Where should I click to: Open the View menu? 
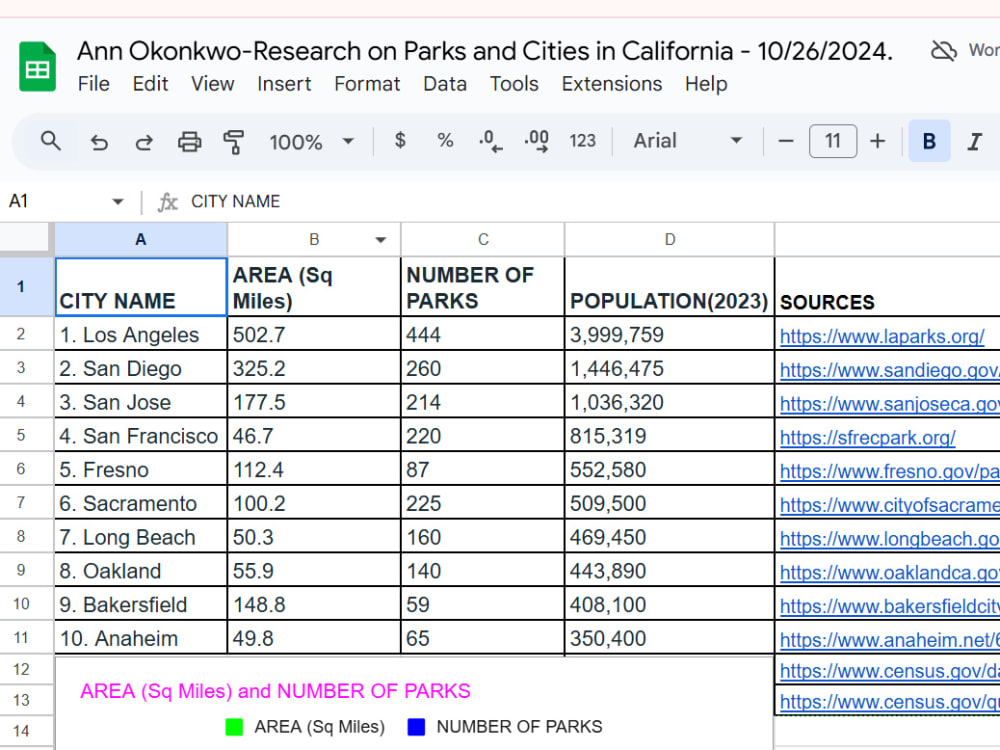[x=213, y=84]
